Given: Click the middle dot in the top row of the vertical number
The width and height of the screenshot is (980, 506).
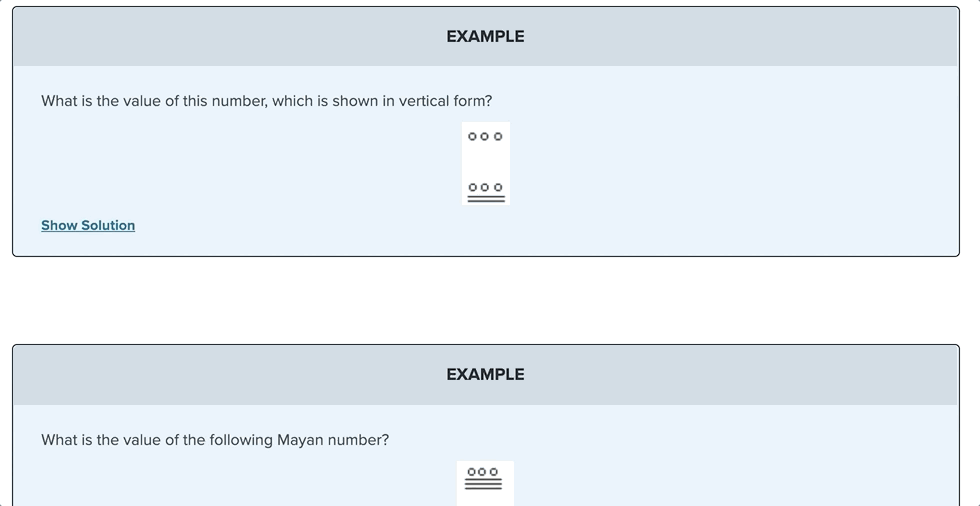Looking at the screenshot, I should (x=485, y=136).
